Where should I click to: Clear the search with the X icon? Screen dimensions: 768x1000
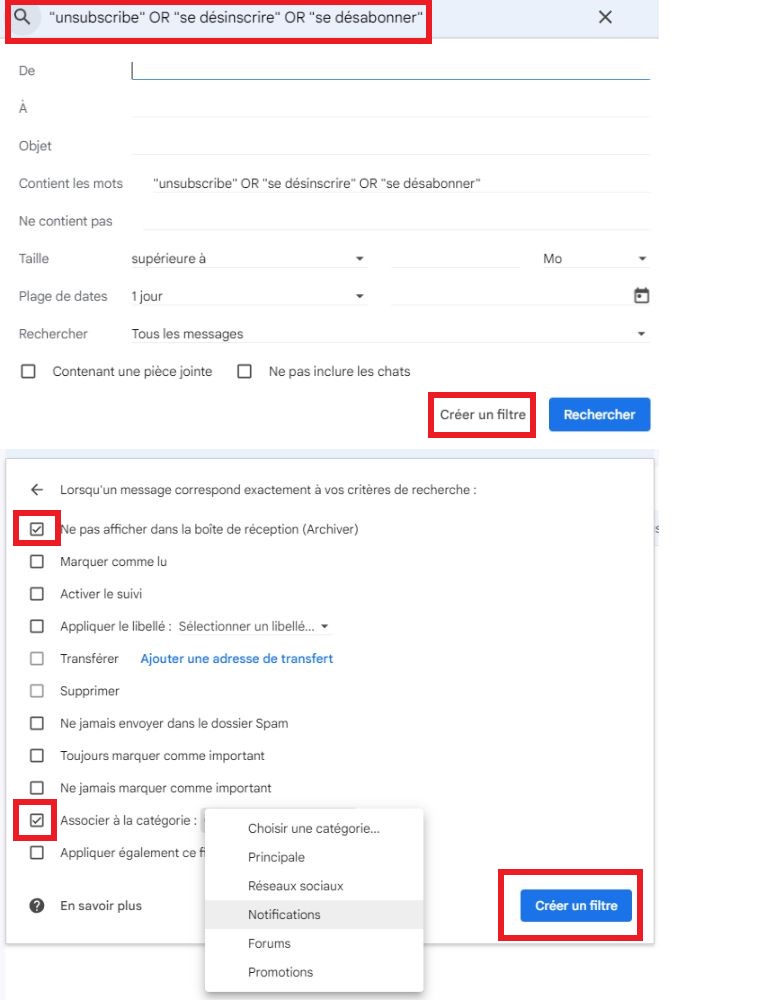pos(605,17)
